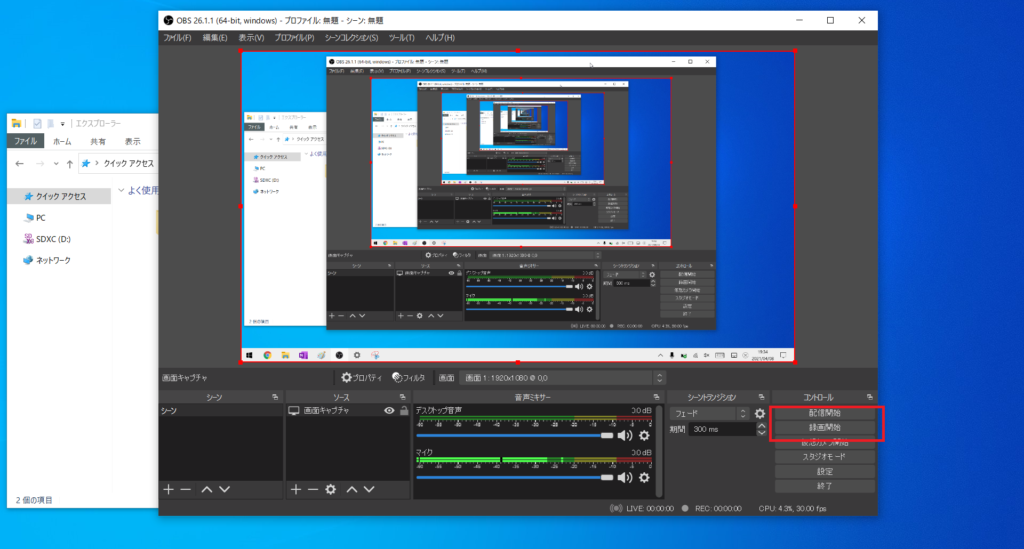Open Explorer's quick access toolbar customize arrow
The width and height of the screenshot is (1024, 549).
[x=63, y=123]
